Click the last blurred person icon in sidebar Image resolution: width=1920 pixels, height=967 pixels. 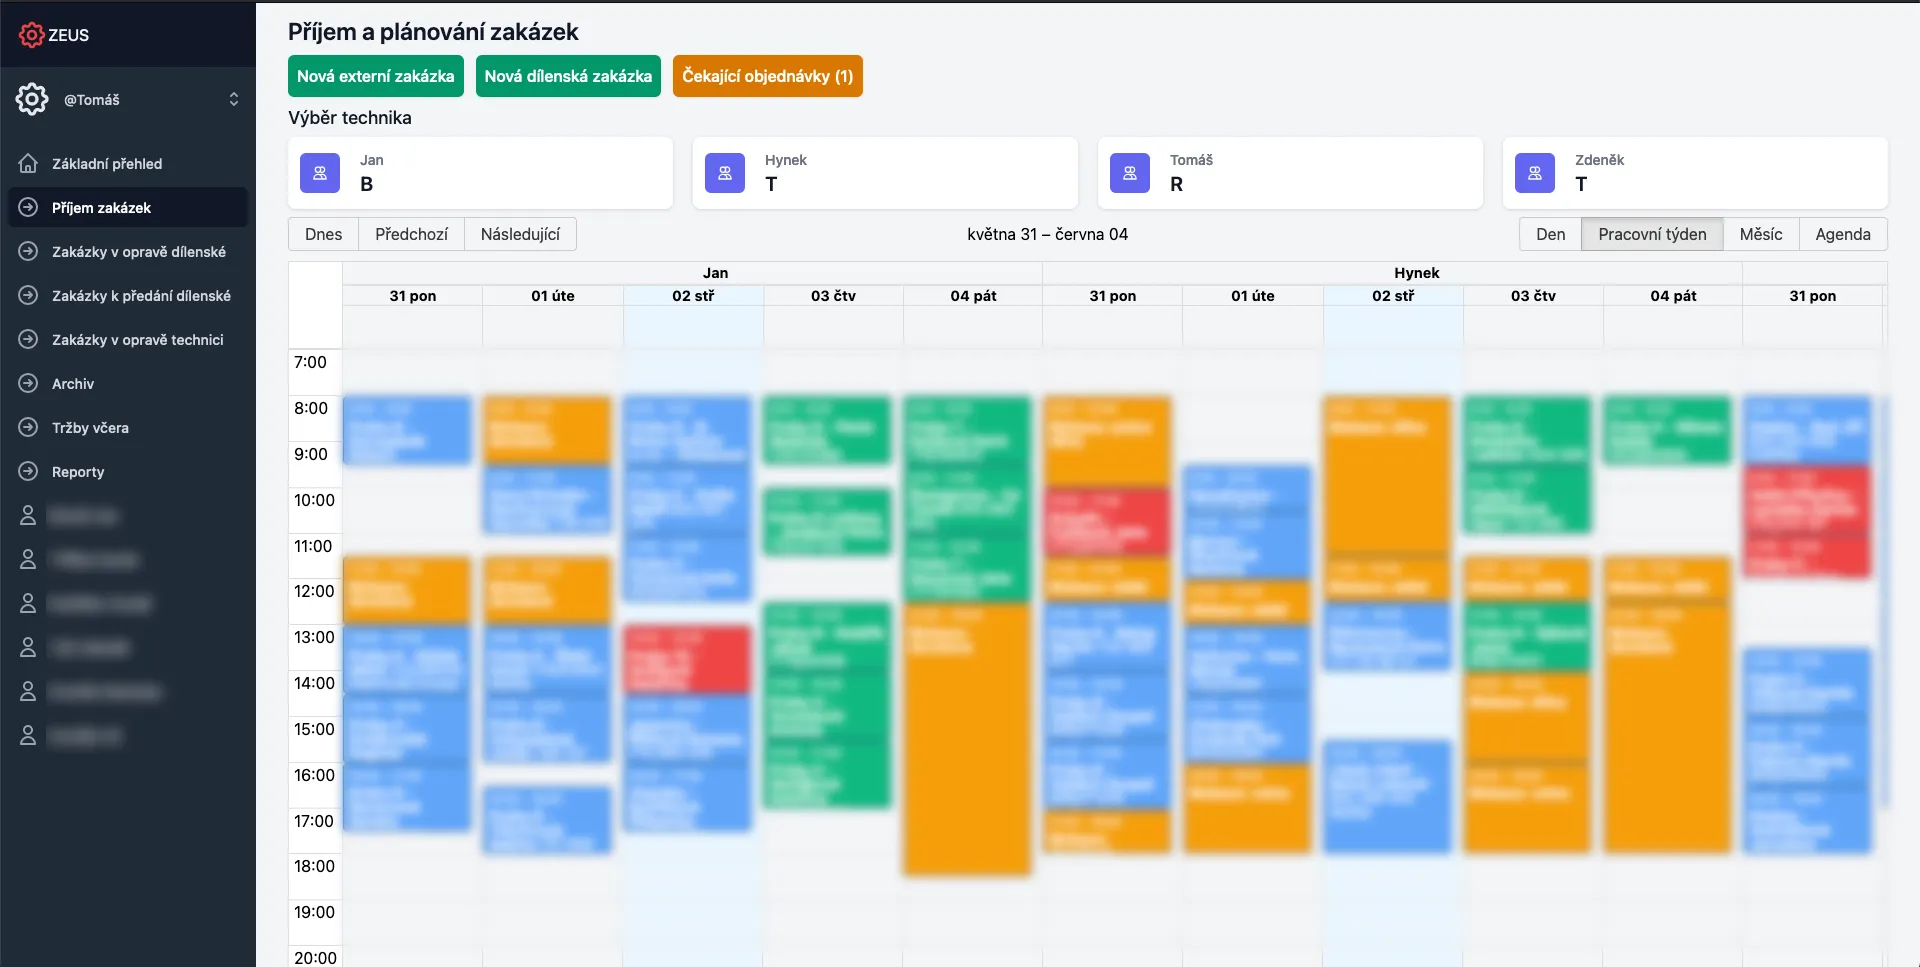tap(28, 736)
